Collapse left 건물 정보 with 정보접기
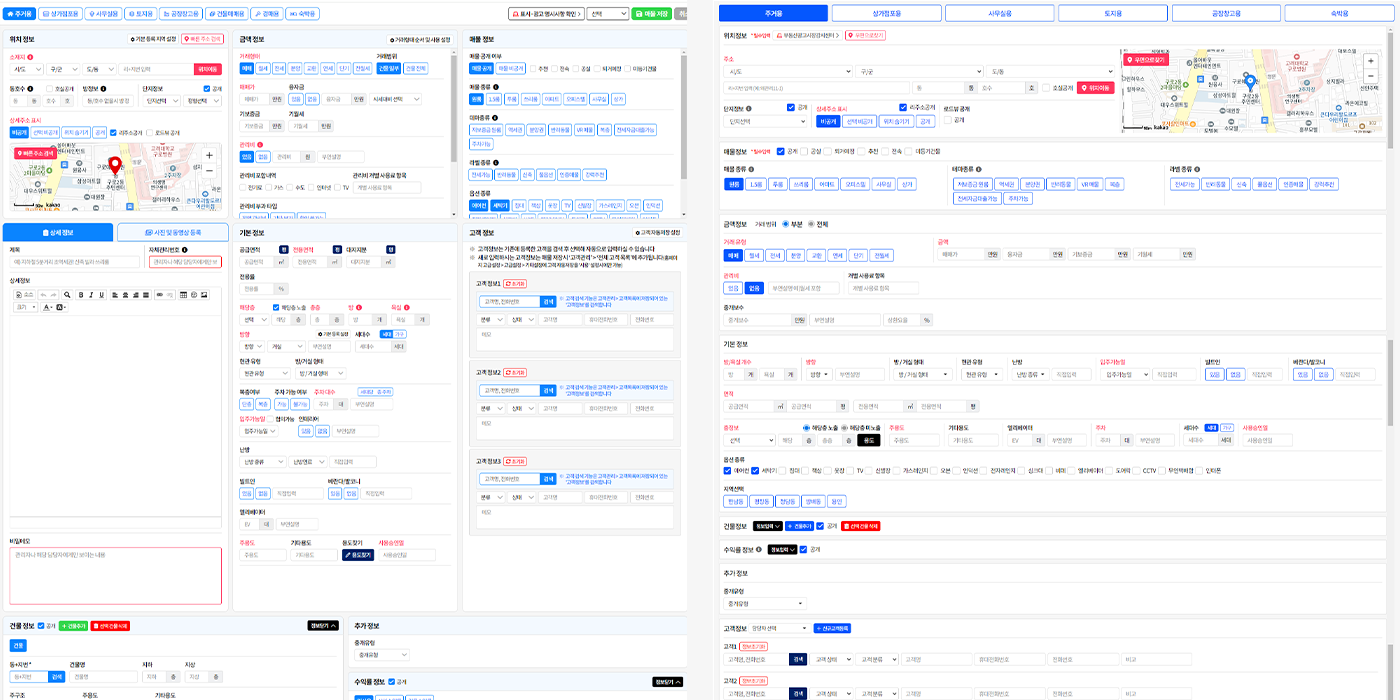 (x=323, y=625)
